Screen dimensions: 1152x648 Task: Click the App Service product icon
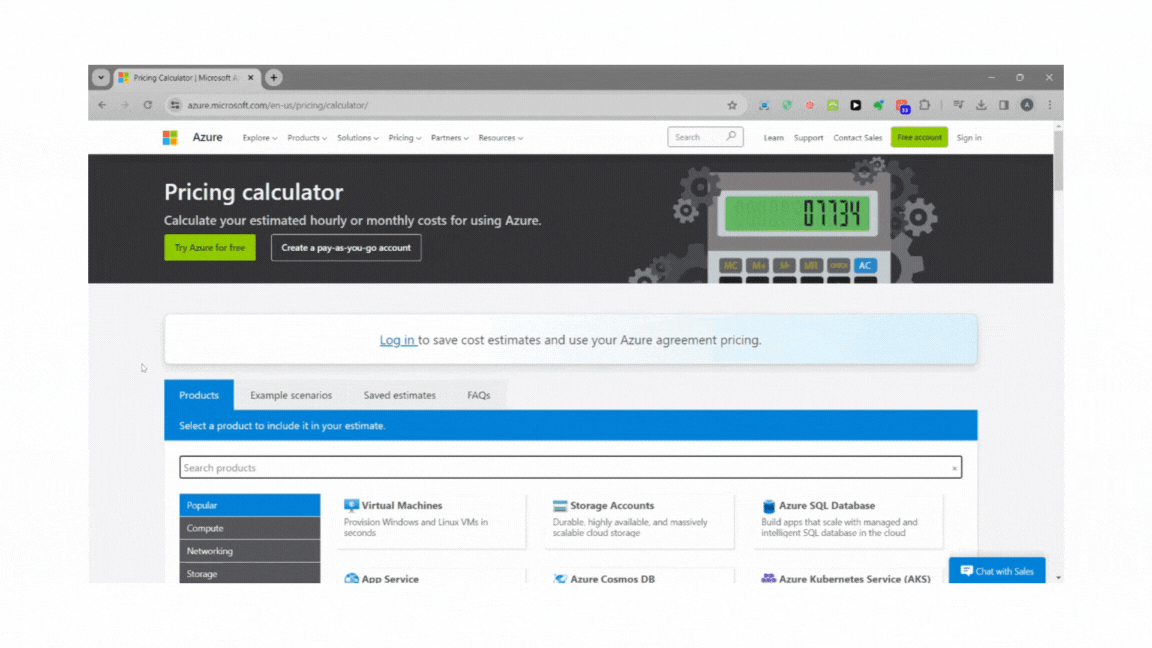point(351,578)
